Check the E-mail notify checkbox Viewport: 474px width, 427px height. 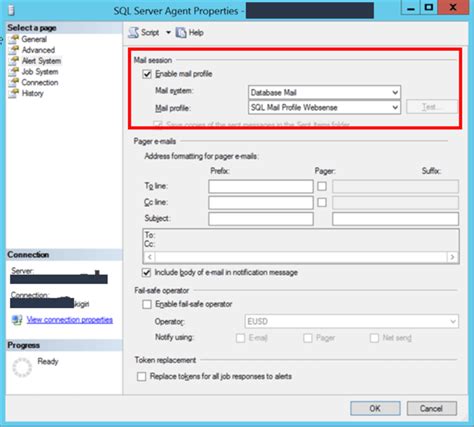[240, 338]
